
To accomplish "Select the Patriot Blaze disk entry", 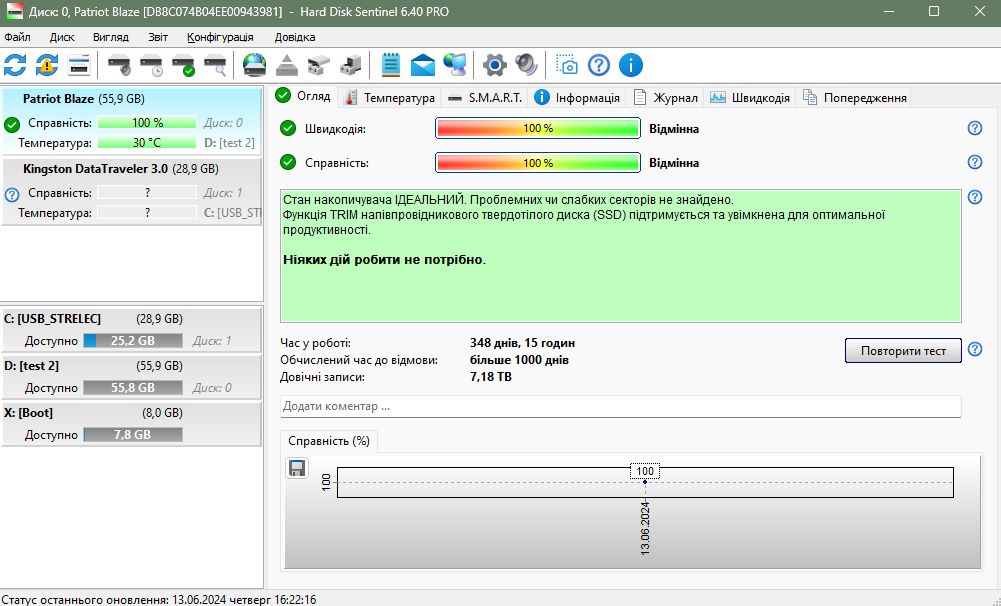I will point(132,121).
